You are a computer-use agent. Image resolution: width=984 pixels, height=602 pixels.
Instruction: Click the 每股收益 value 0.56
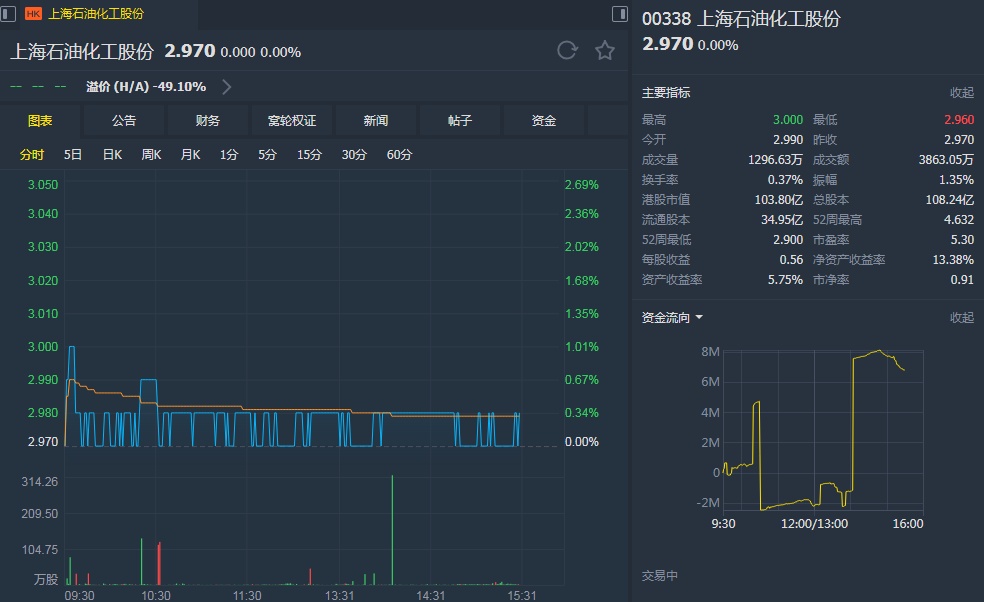pyautogui.click(x=791, y=260)
